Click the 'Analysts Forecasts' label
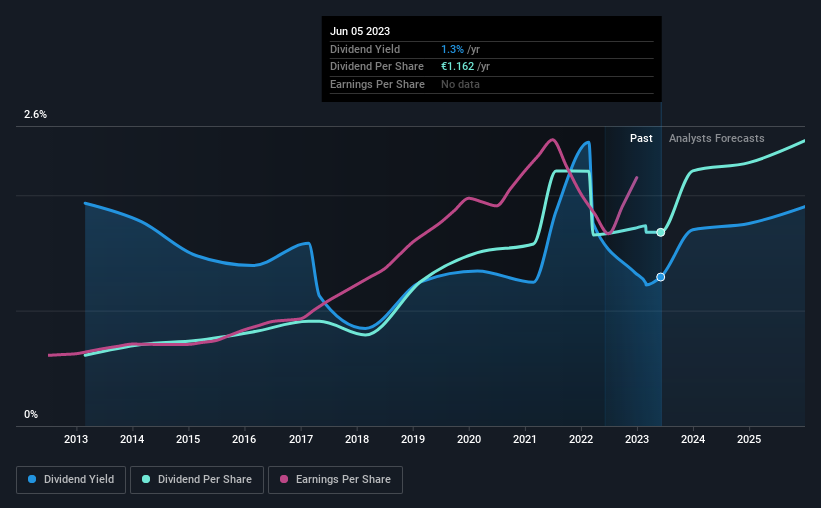 pyautogui.click(x=716, y=138)
